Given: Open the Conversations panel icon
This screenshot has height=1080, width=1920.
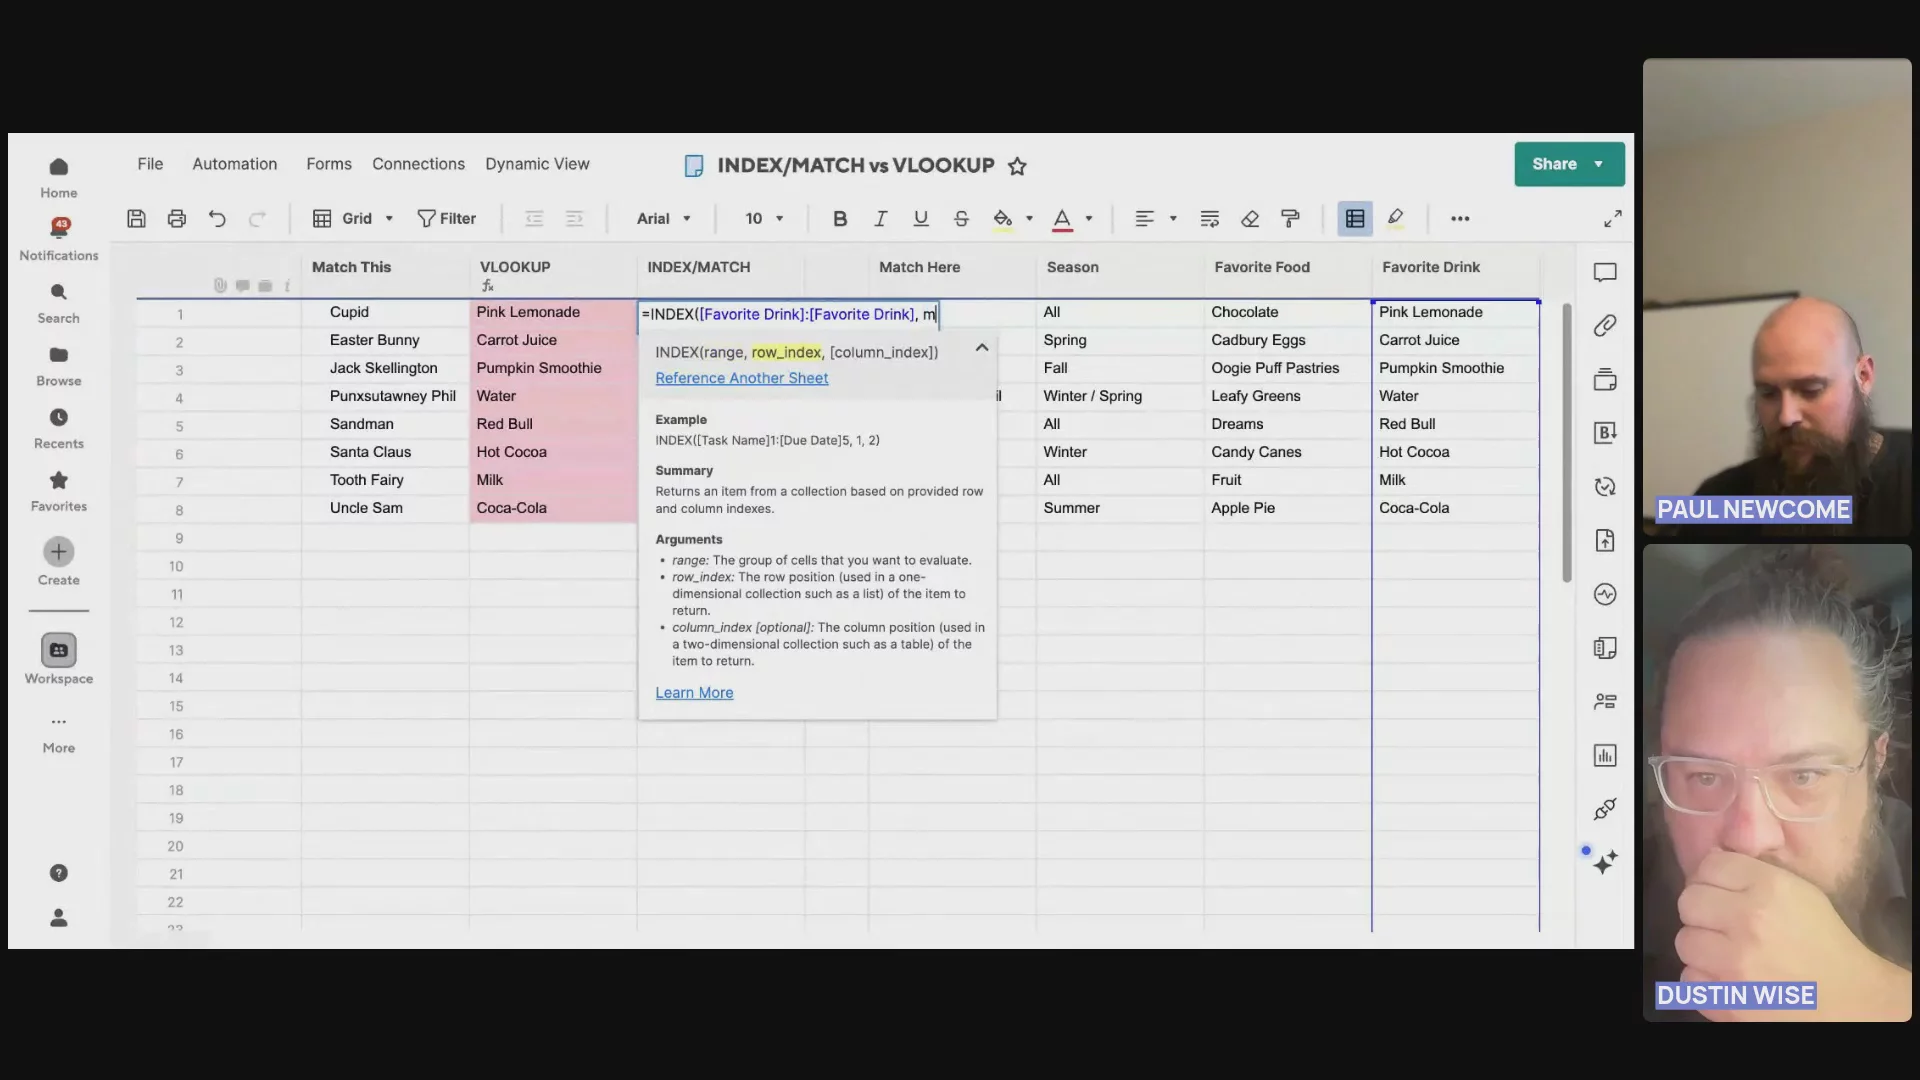Looking at the screenshot, I should [x=1605, y=272].
